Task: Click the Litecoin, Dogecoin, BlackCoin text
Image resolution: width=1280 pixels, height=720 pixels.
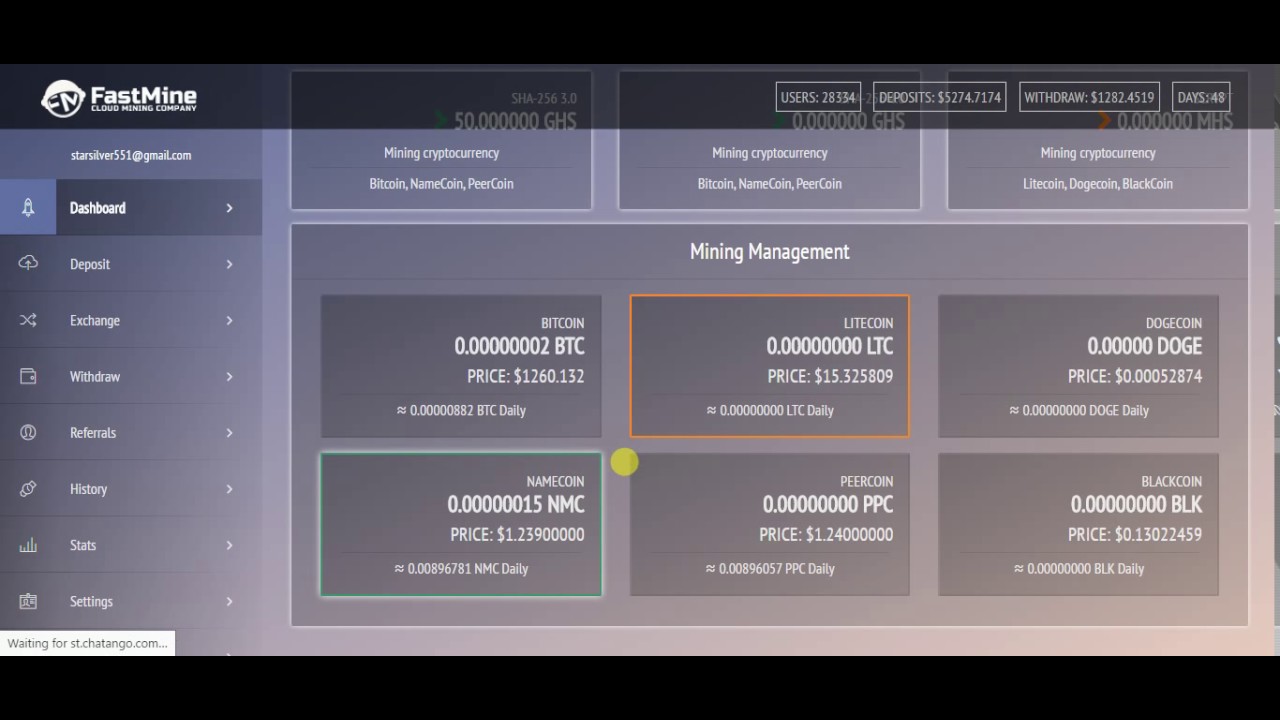Action: point(1098,184)
